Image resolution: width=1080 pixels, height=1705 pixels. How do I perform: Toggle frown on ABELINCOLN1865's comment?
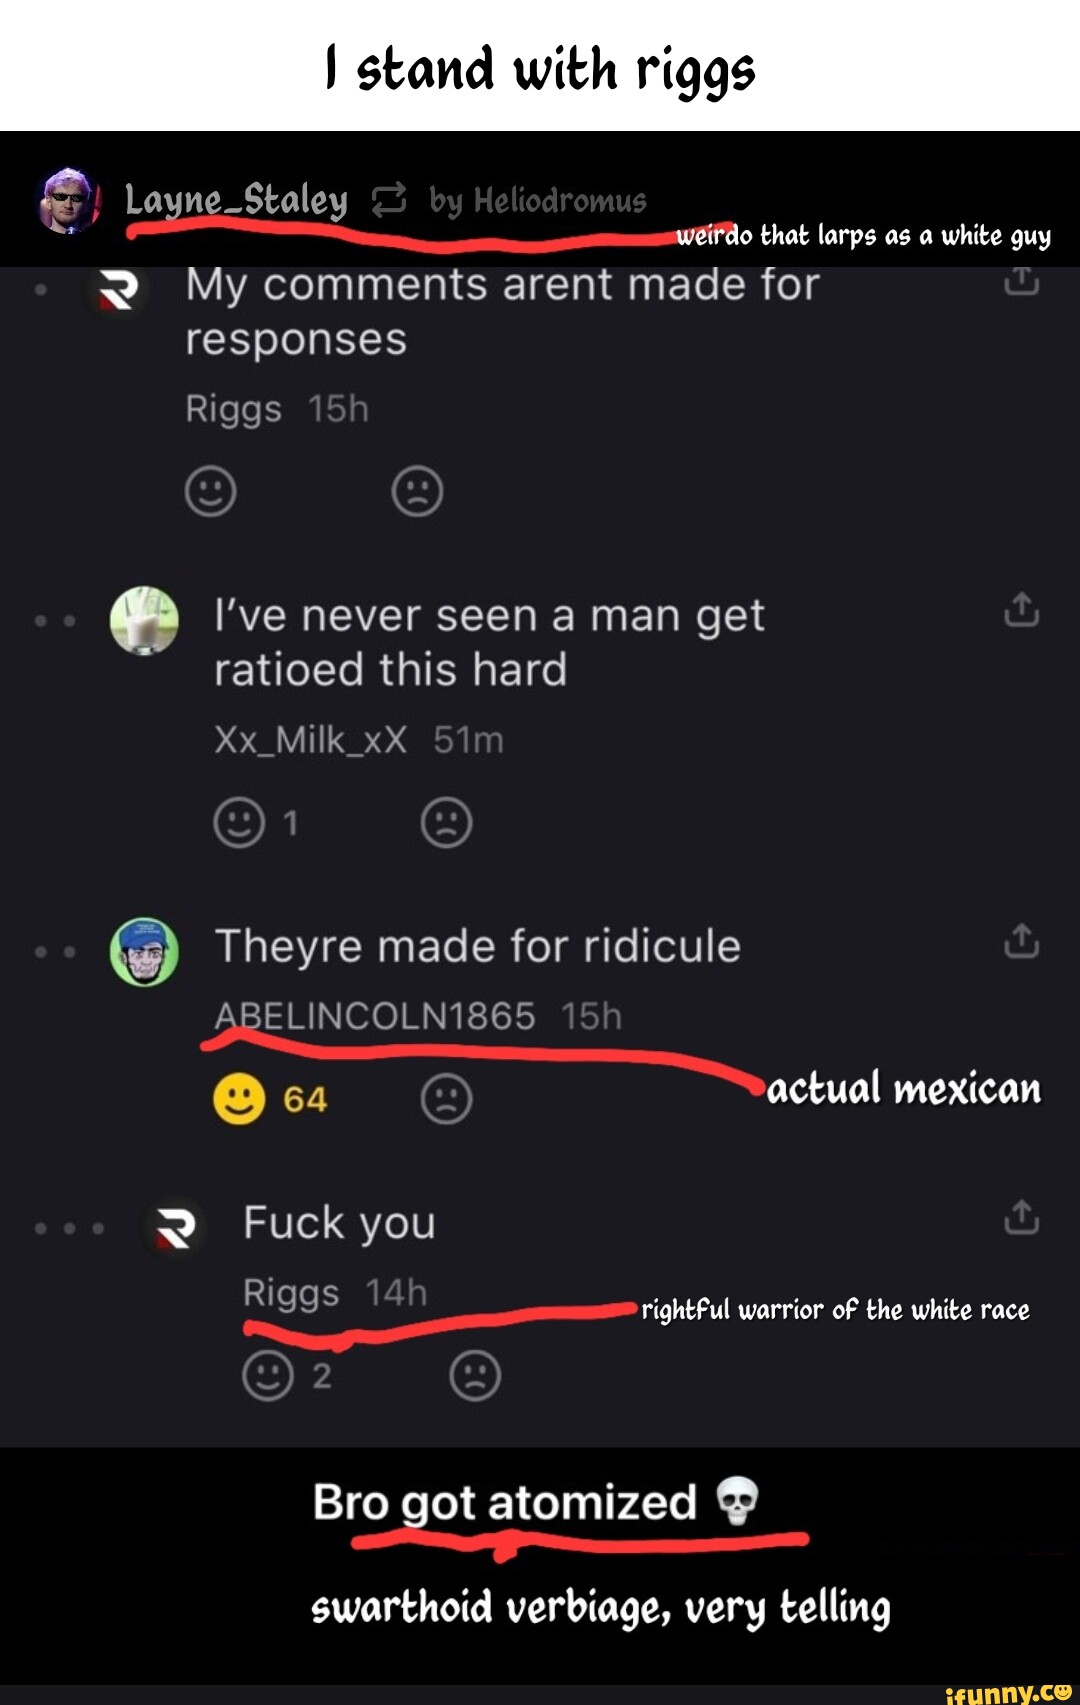pyautogui.click(x=446, y=1099)
